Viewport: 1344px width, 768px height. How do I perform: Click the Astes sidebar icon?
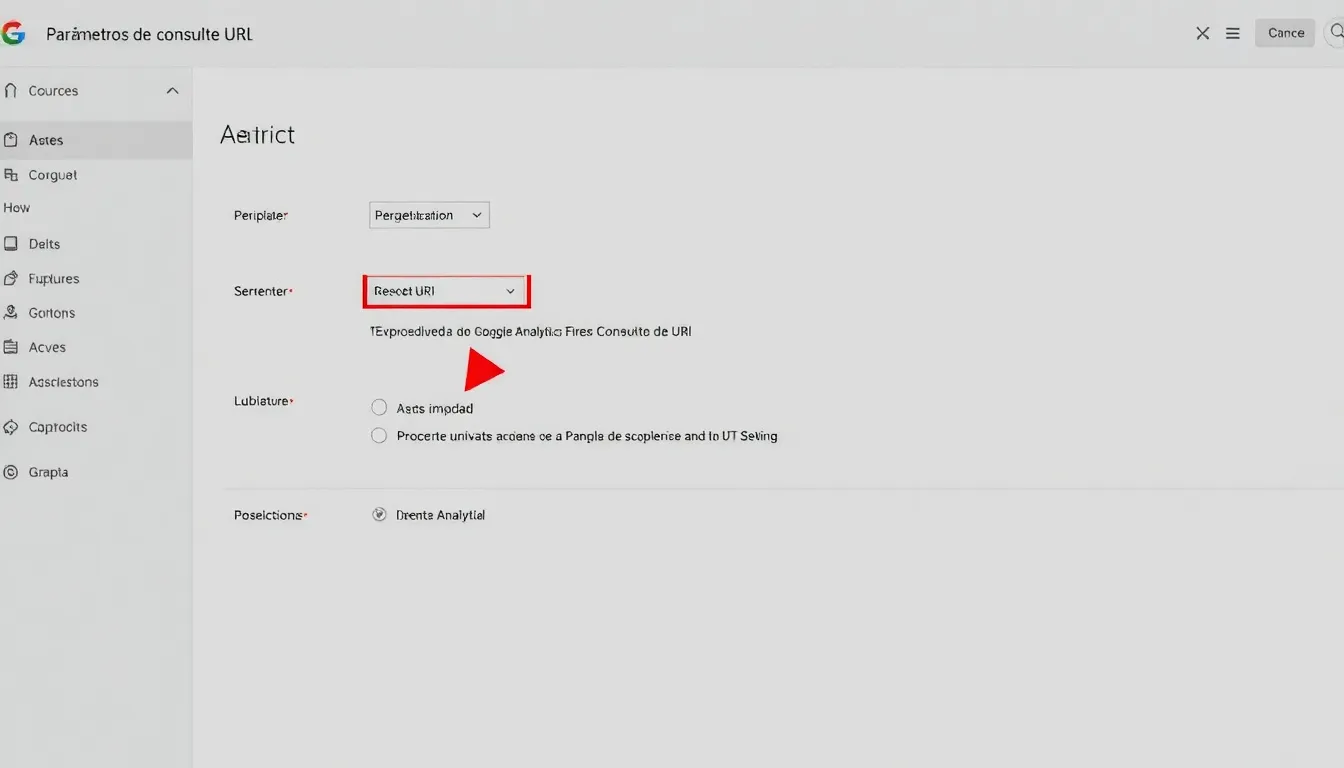[11, 140]
